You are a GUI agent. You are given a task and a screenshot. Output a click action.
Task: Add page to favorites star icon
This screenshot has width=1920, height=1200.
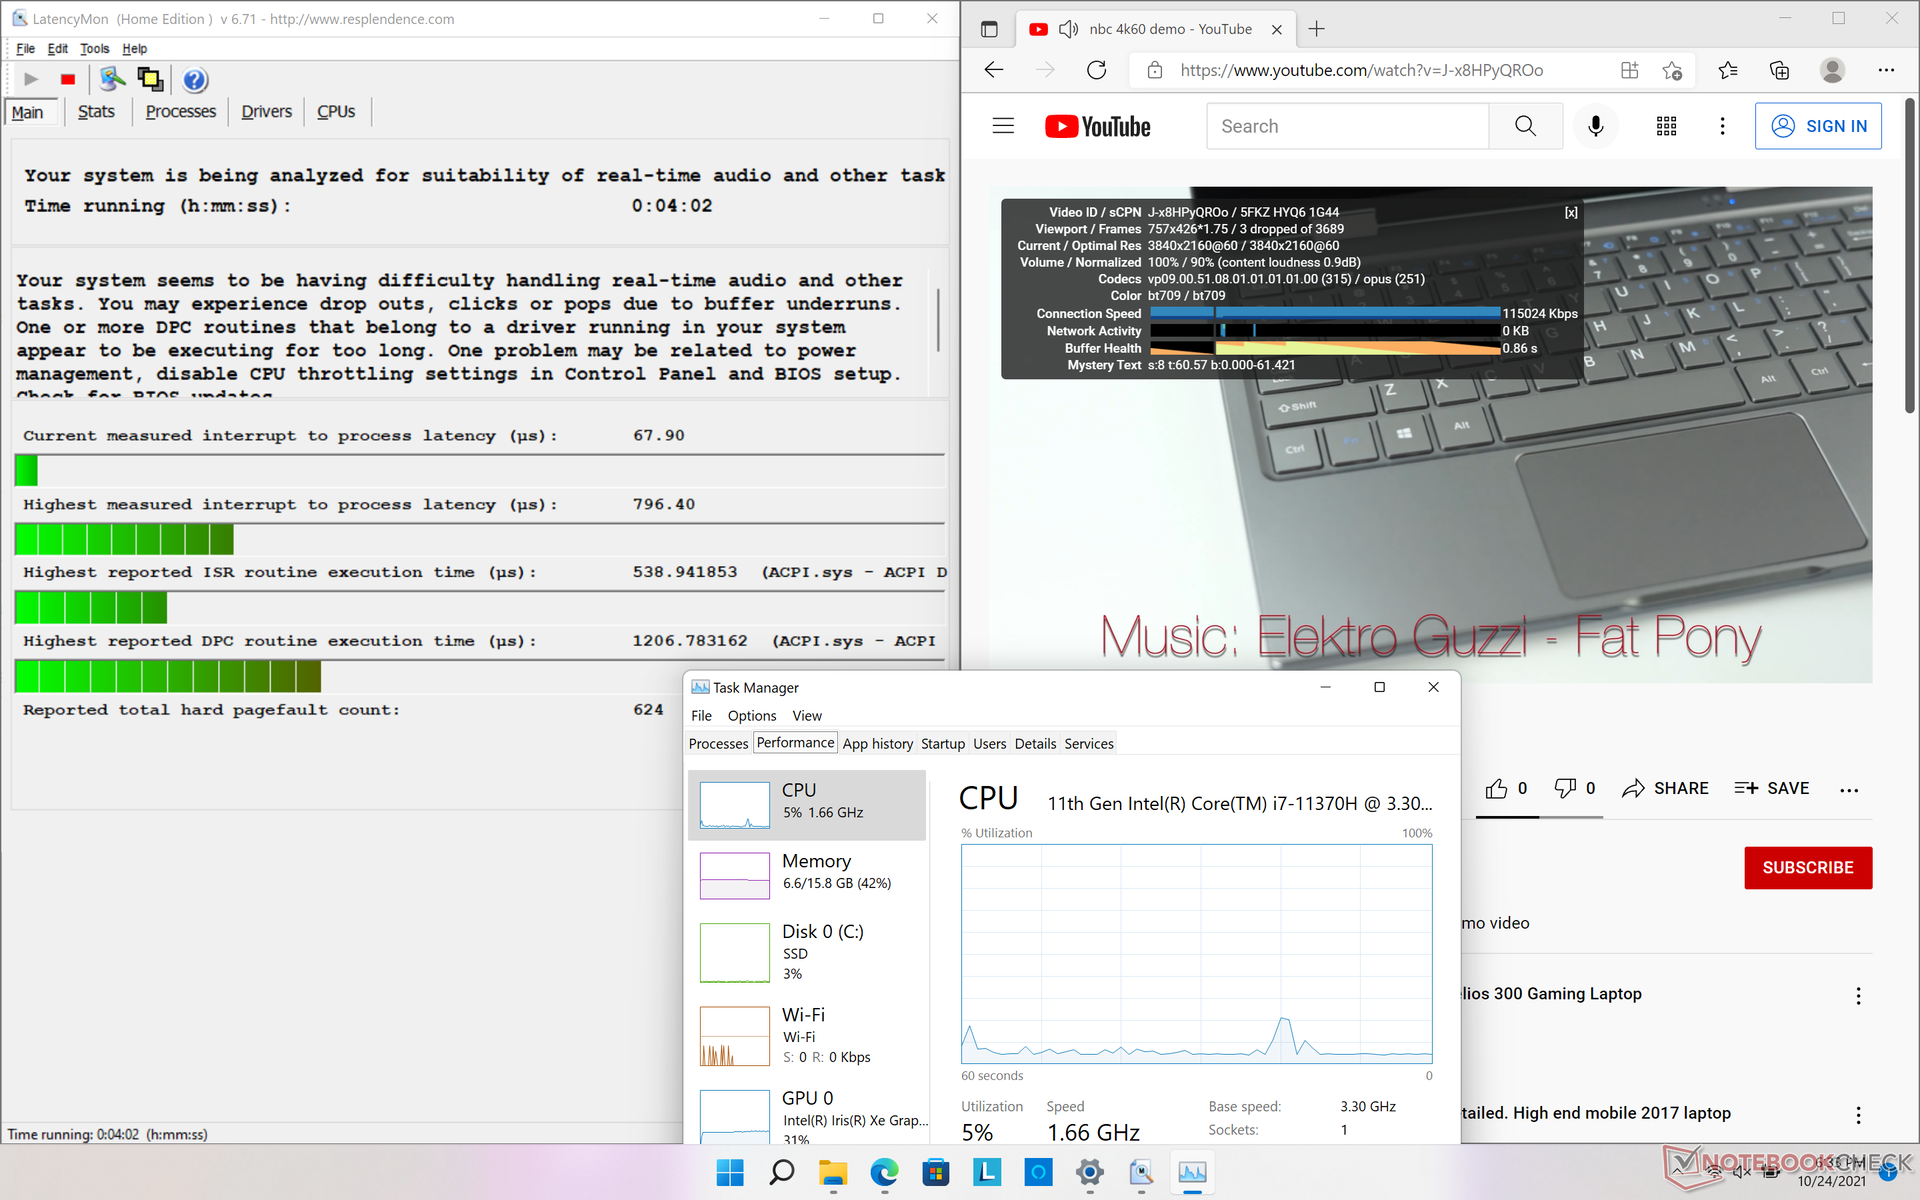click(1672, 70)
